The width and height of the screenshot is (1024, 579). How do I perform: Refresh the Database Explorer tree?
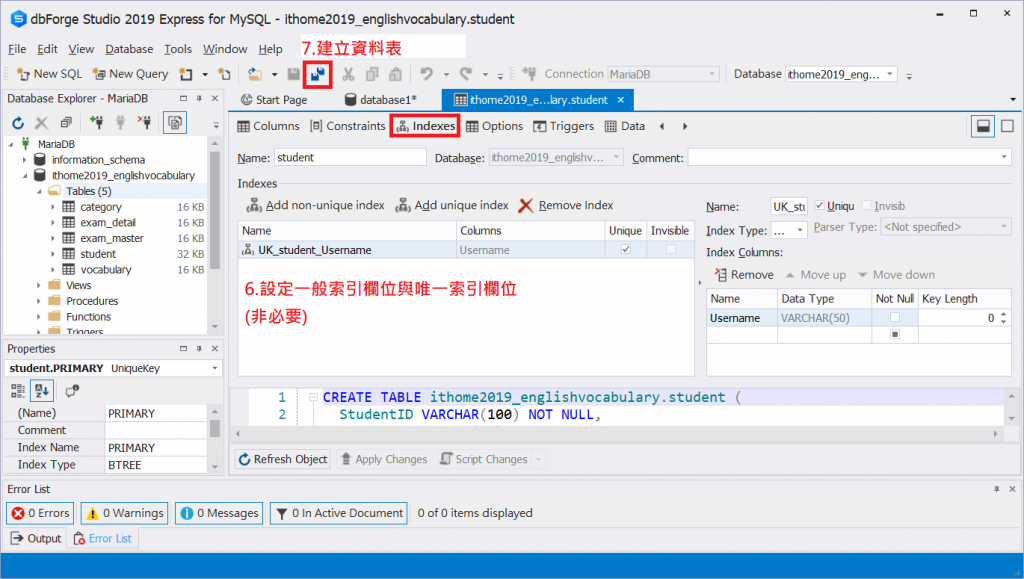point(18,123)
